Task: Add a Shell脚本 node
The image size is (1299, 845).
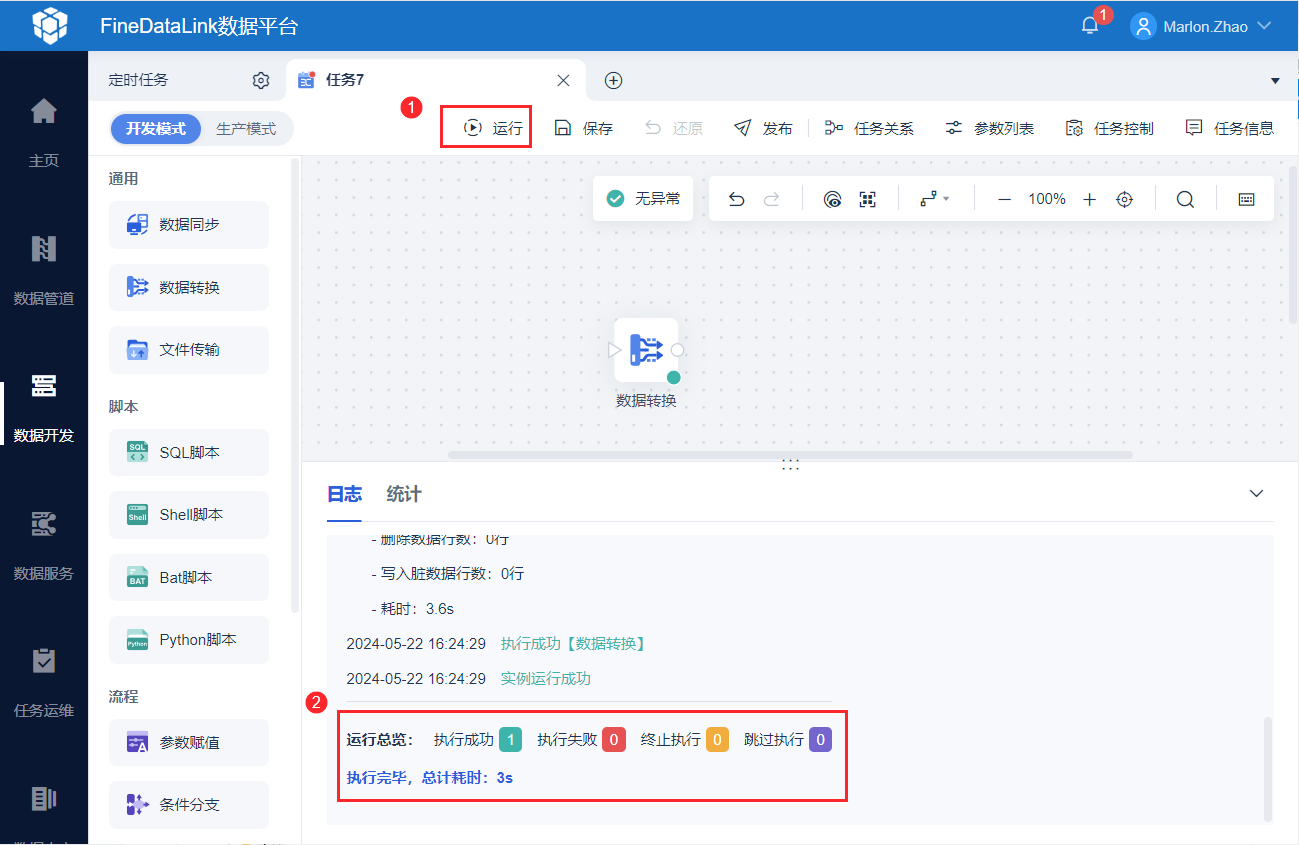Action: (x=189, y=515)
